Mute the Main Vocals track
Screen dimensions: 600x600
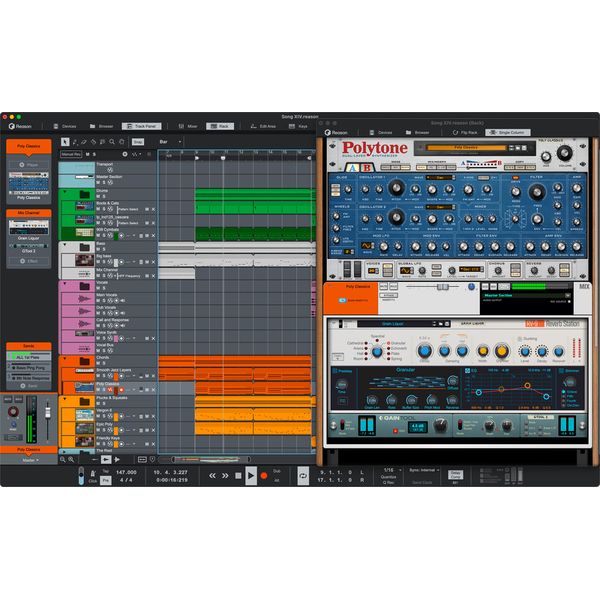click(x=98, y=301)
